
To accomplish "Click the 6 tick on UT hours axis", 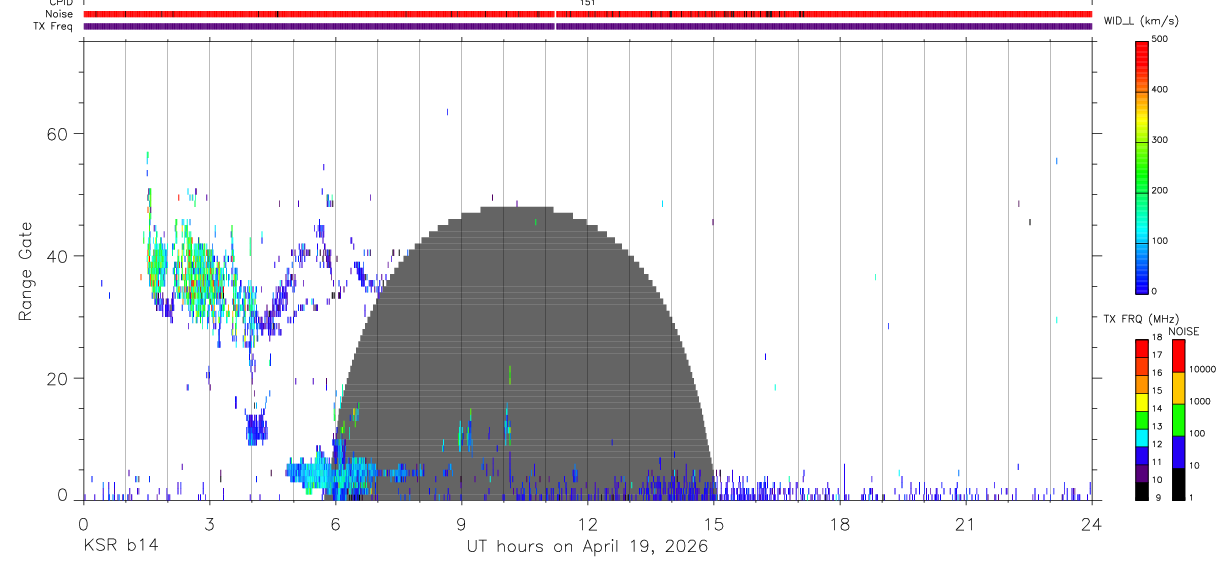I will [x=336, y=523].
